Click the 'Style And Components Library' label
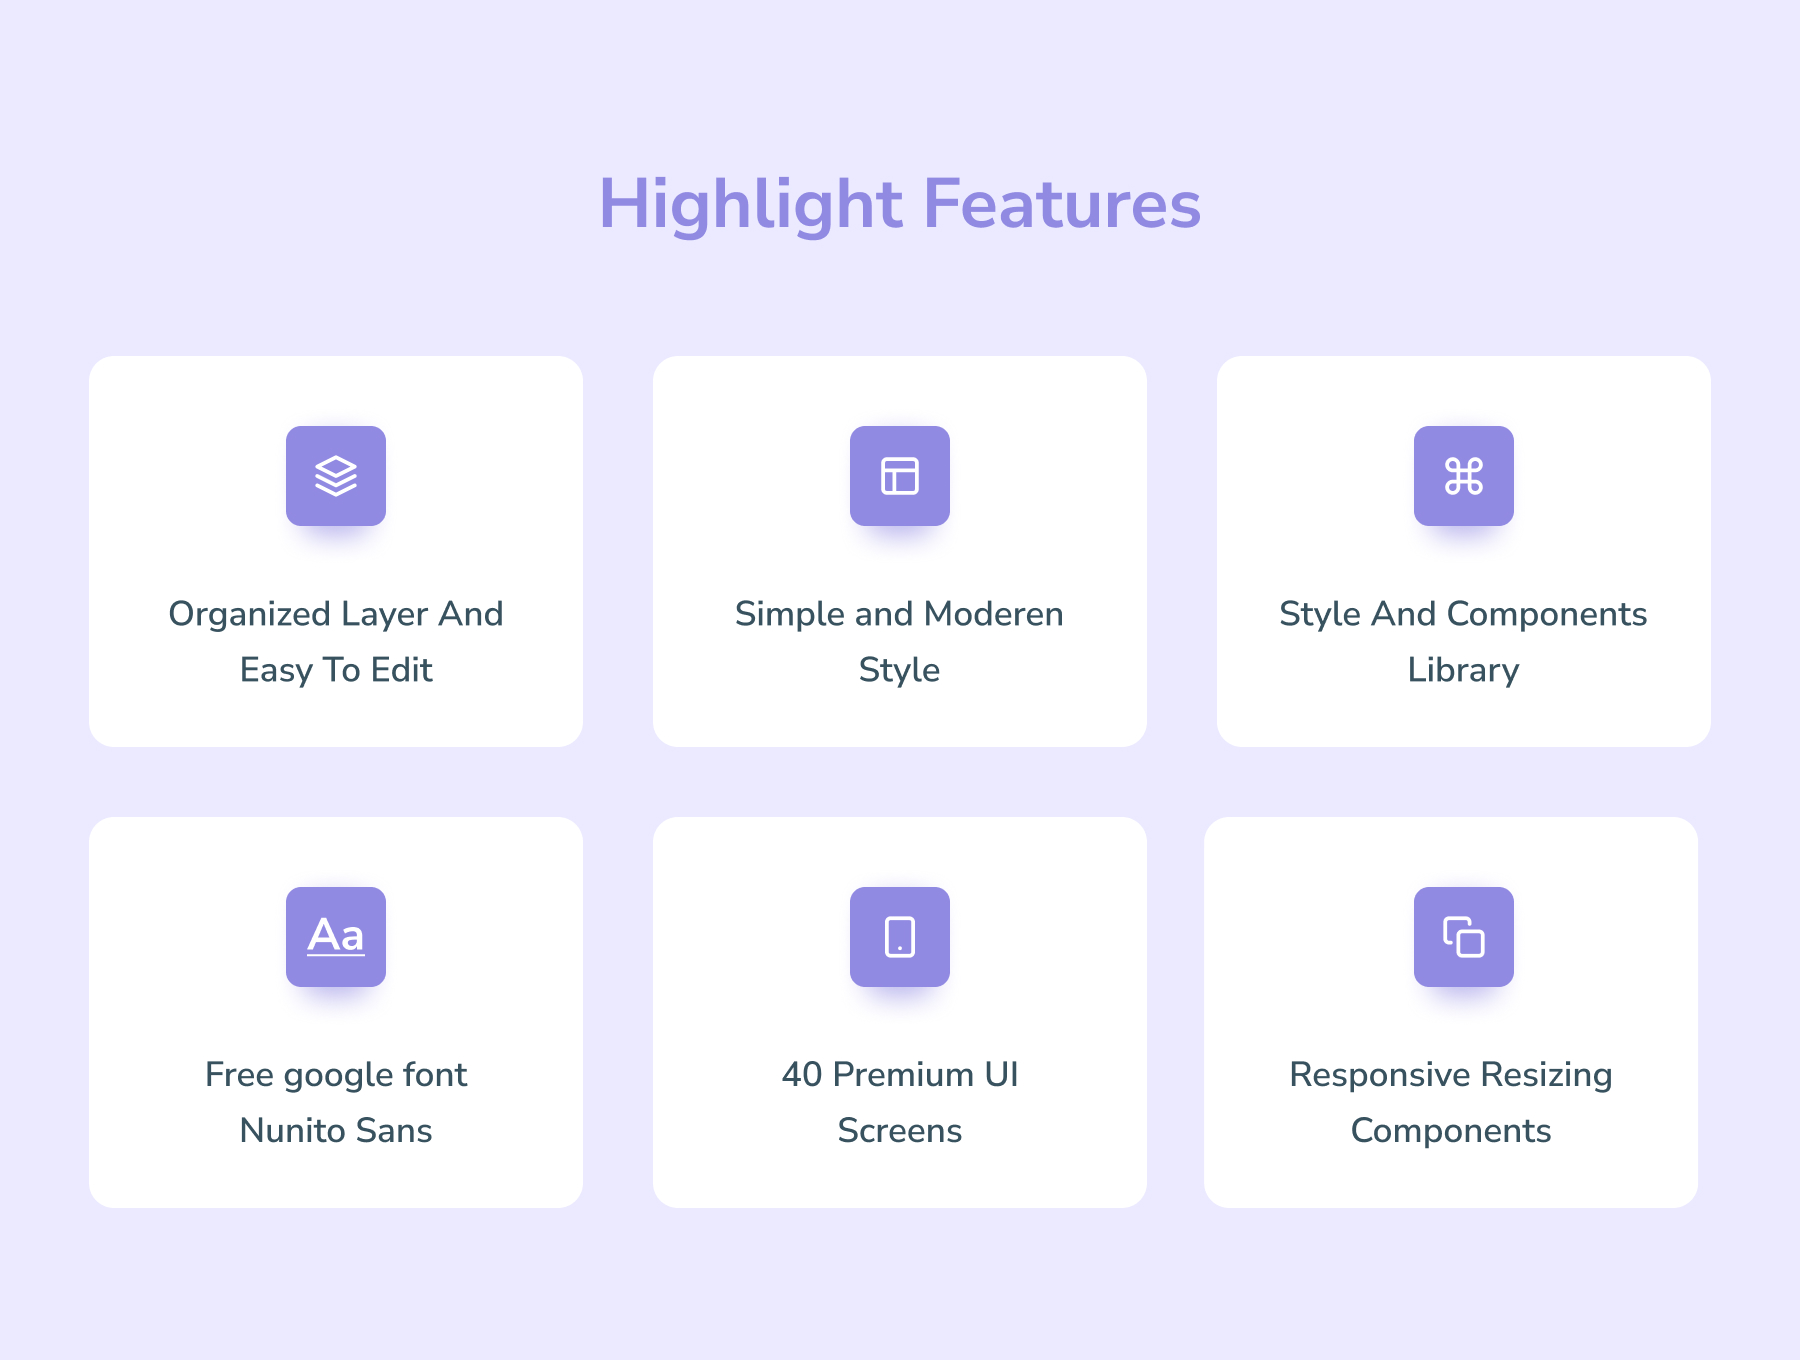 click(x=1464, y=641)
